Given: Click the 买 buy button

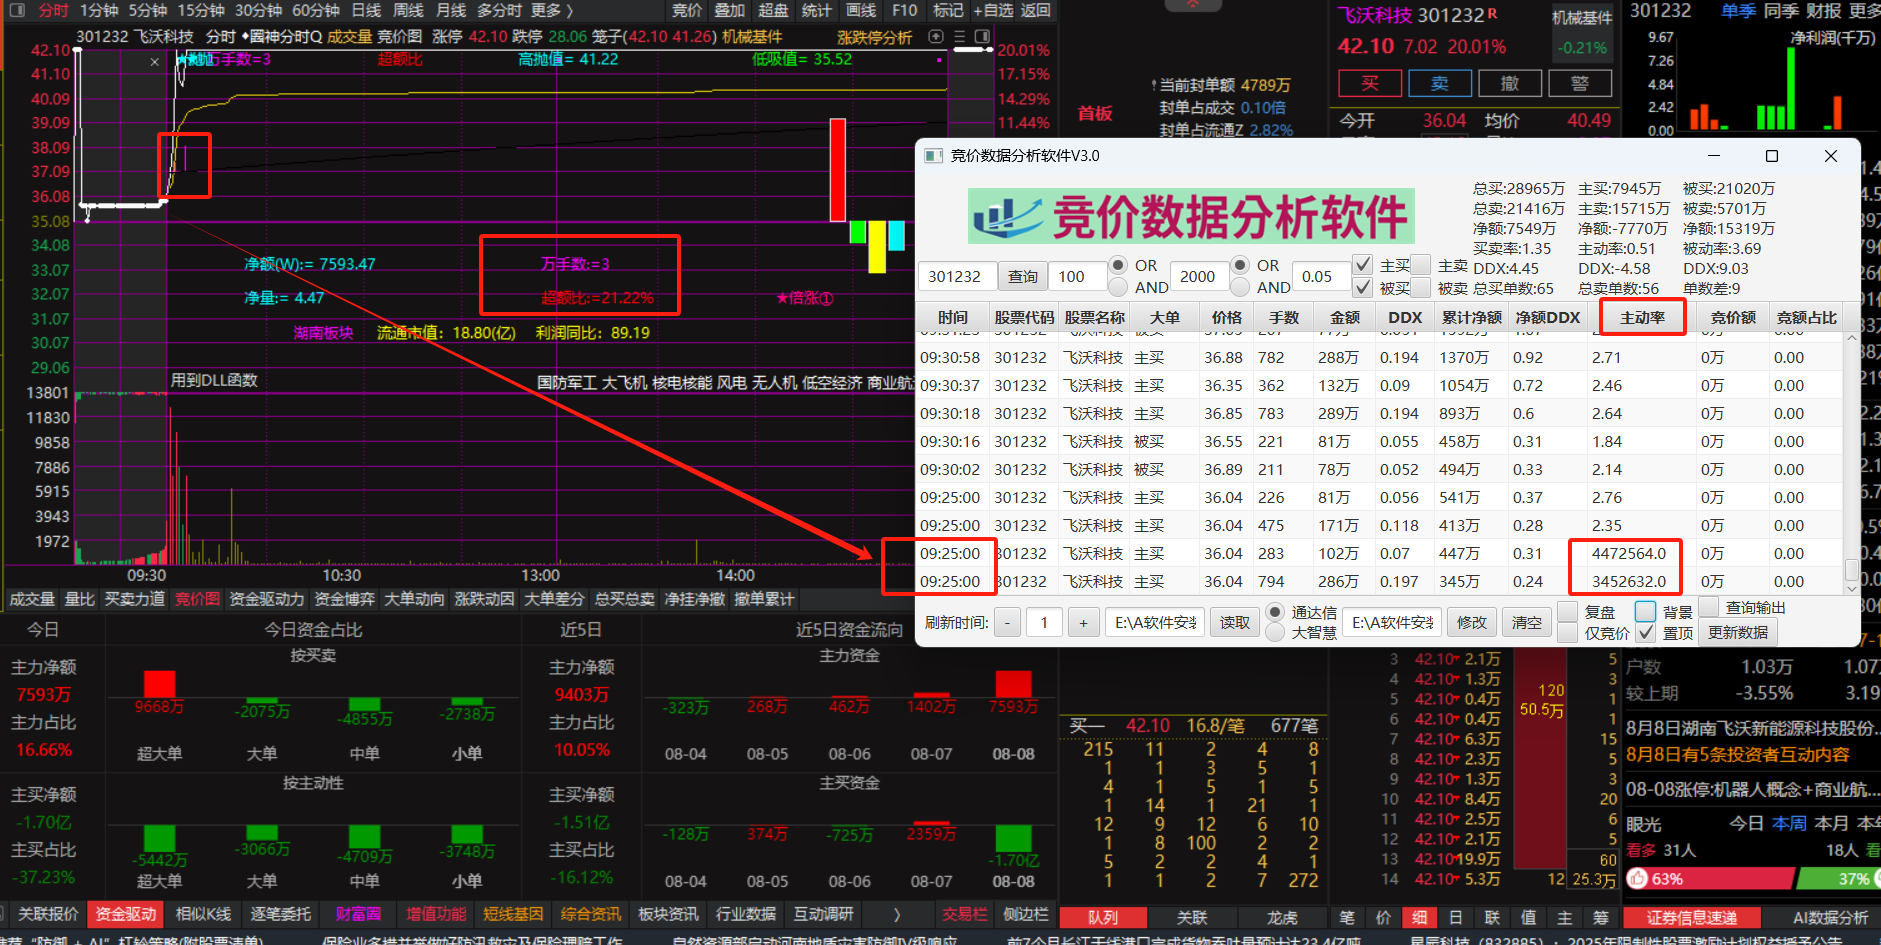Looking at the screenshot, I should point(1369,83).
